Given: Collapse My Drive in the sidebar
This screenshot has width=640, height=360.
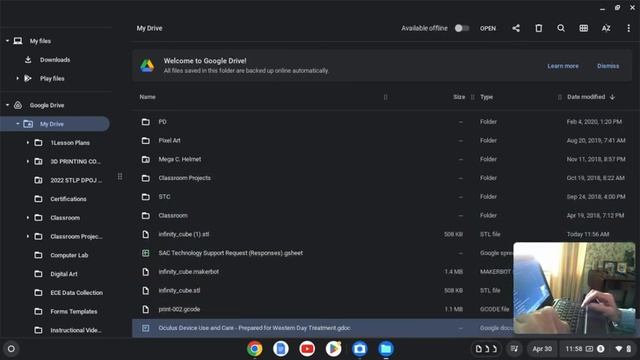Looking at the screenshot, I should (18, 124).
